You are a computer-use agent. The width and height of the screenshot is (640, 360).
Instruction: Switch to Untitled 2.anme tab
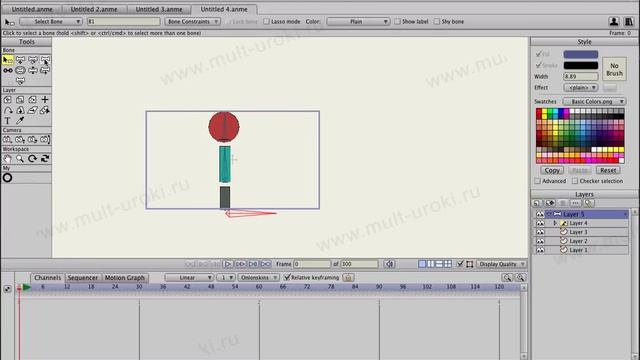[x=94, y=9]
